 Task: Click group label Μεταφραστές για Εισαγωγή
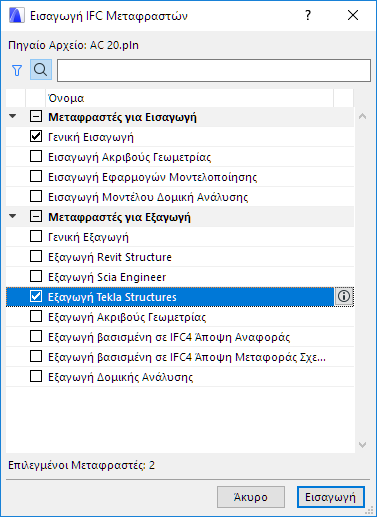(122, 117)
